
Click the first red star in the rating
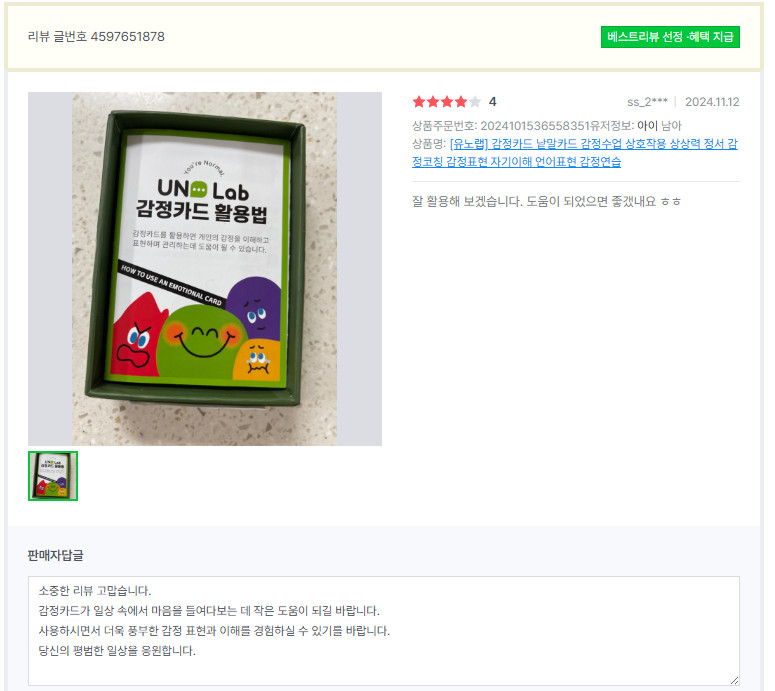(419, 102)
